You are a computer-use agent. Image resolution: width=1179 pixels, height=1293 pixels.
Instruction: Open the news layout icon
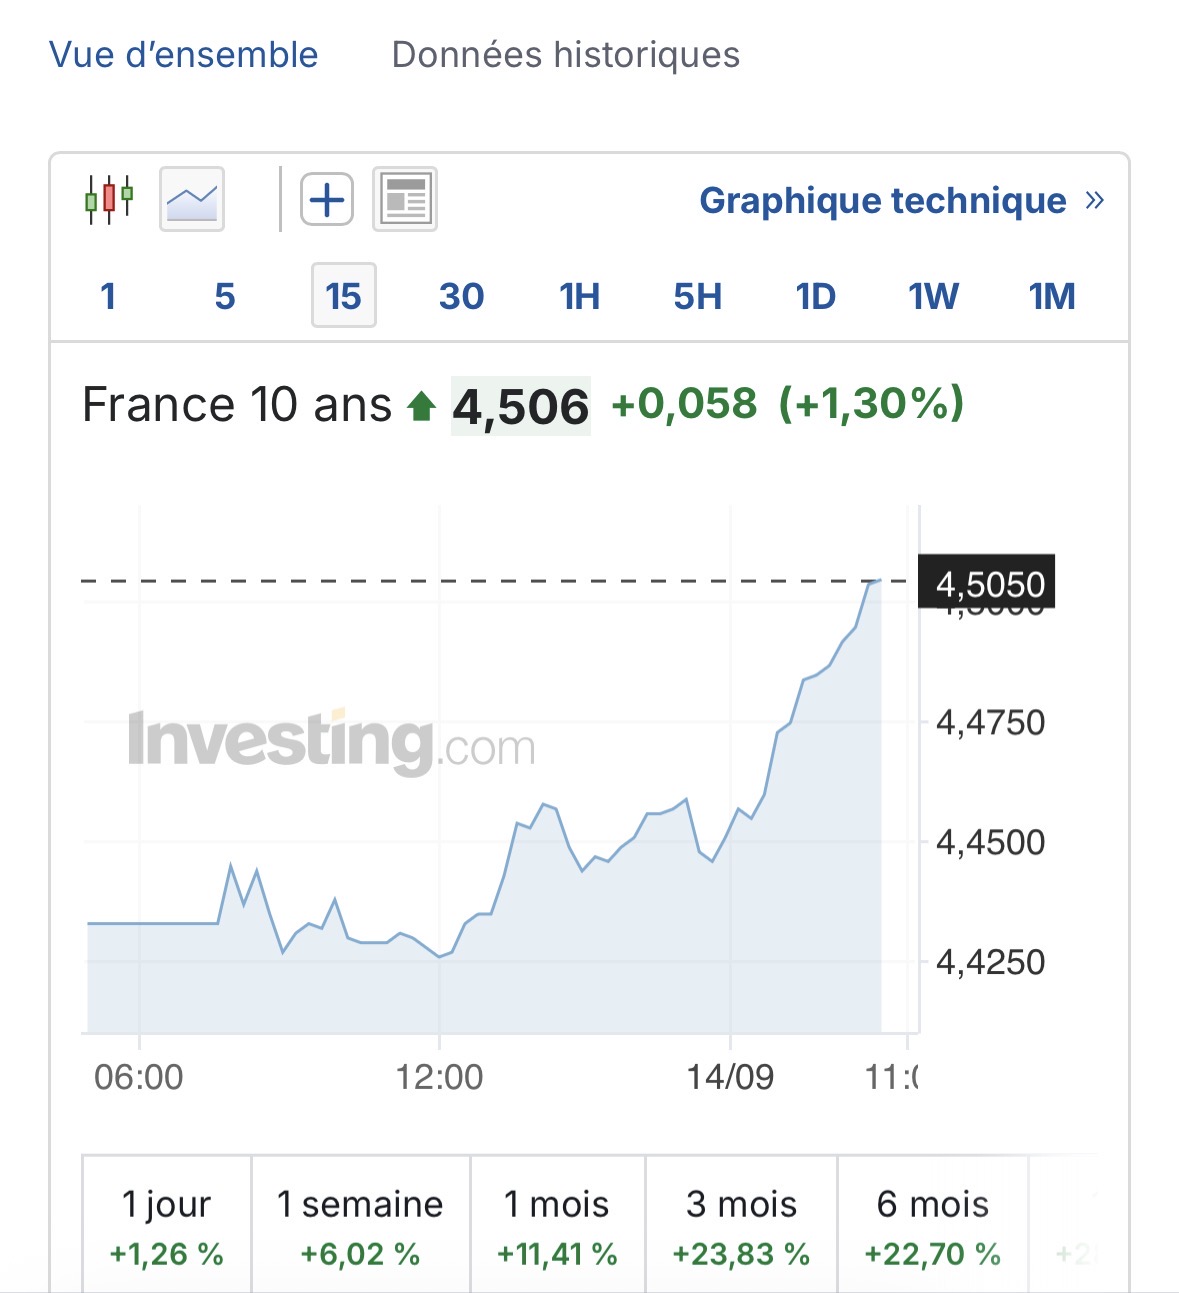click(405, 199)
